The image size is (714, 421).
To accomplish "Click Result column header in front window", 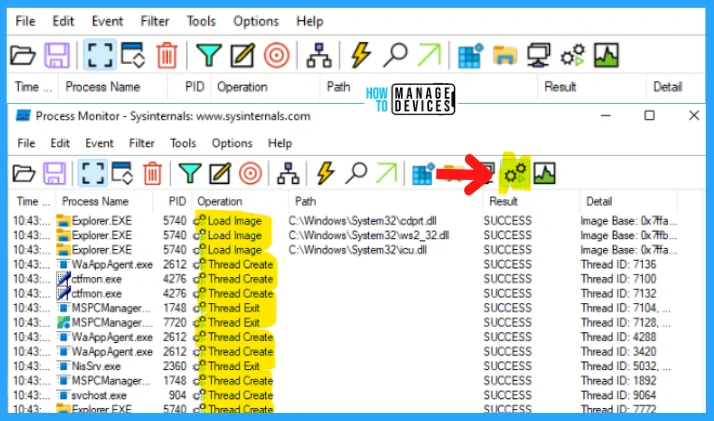I will pos(503,201).
